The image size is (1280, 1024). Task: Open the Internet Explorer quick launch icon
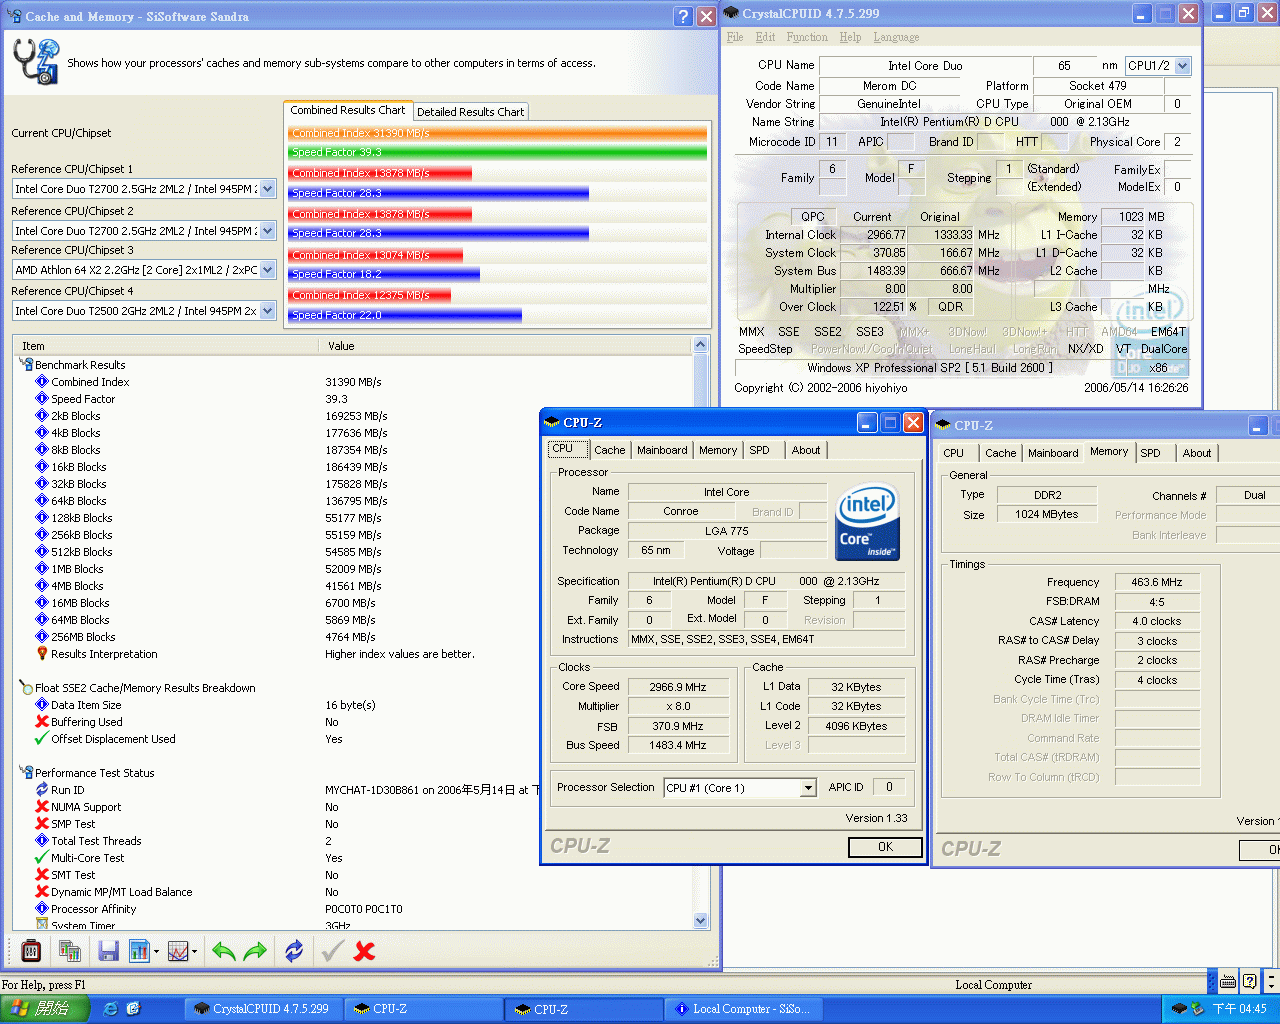coord(111,1009)
